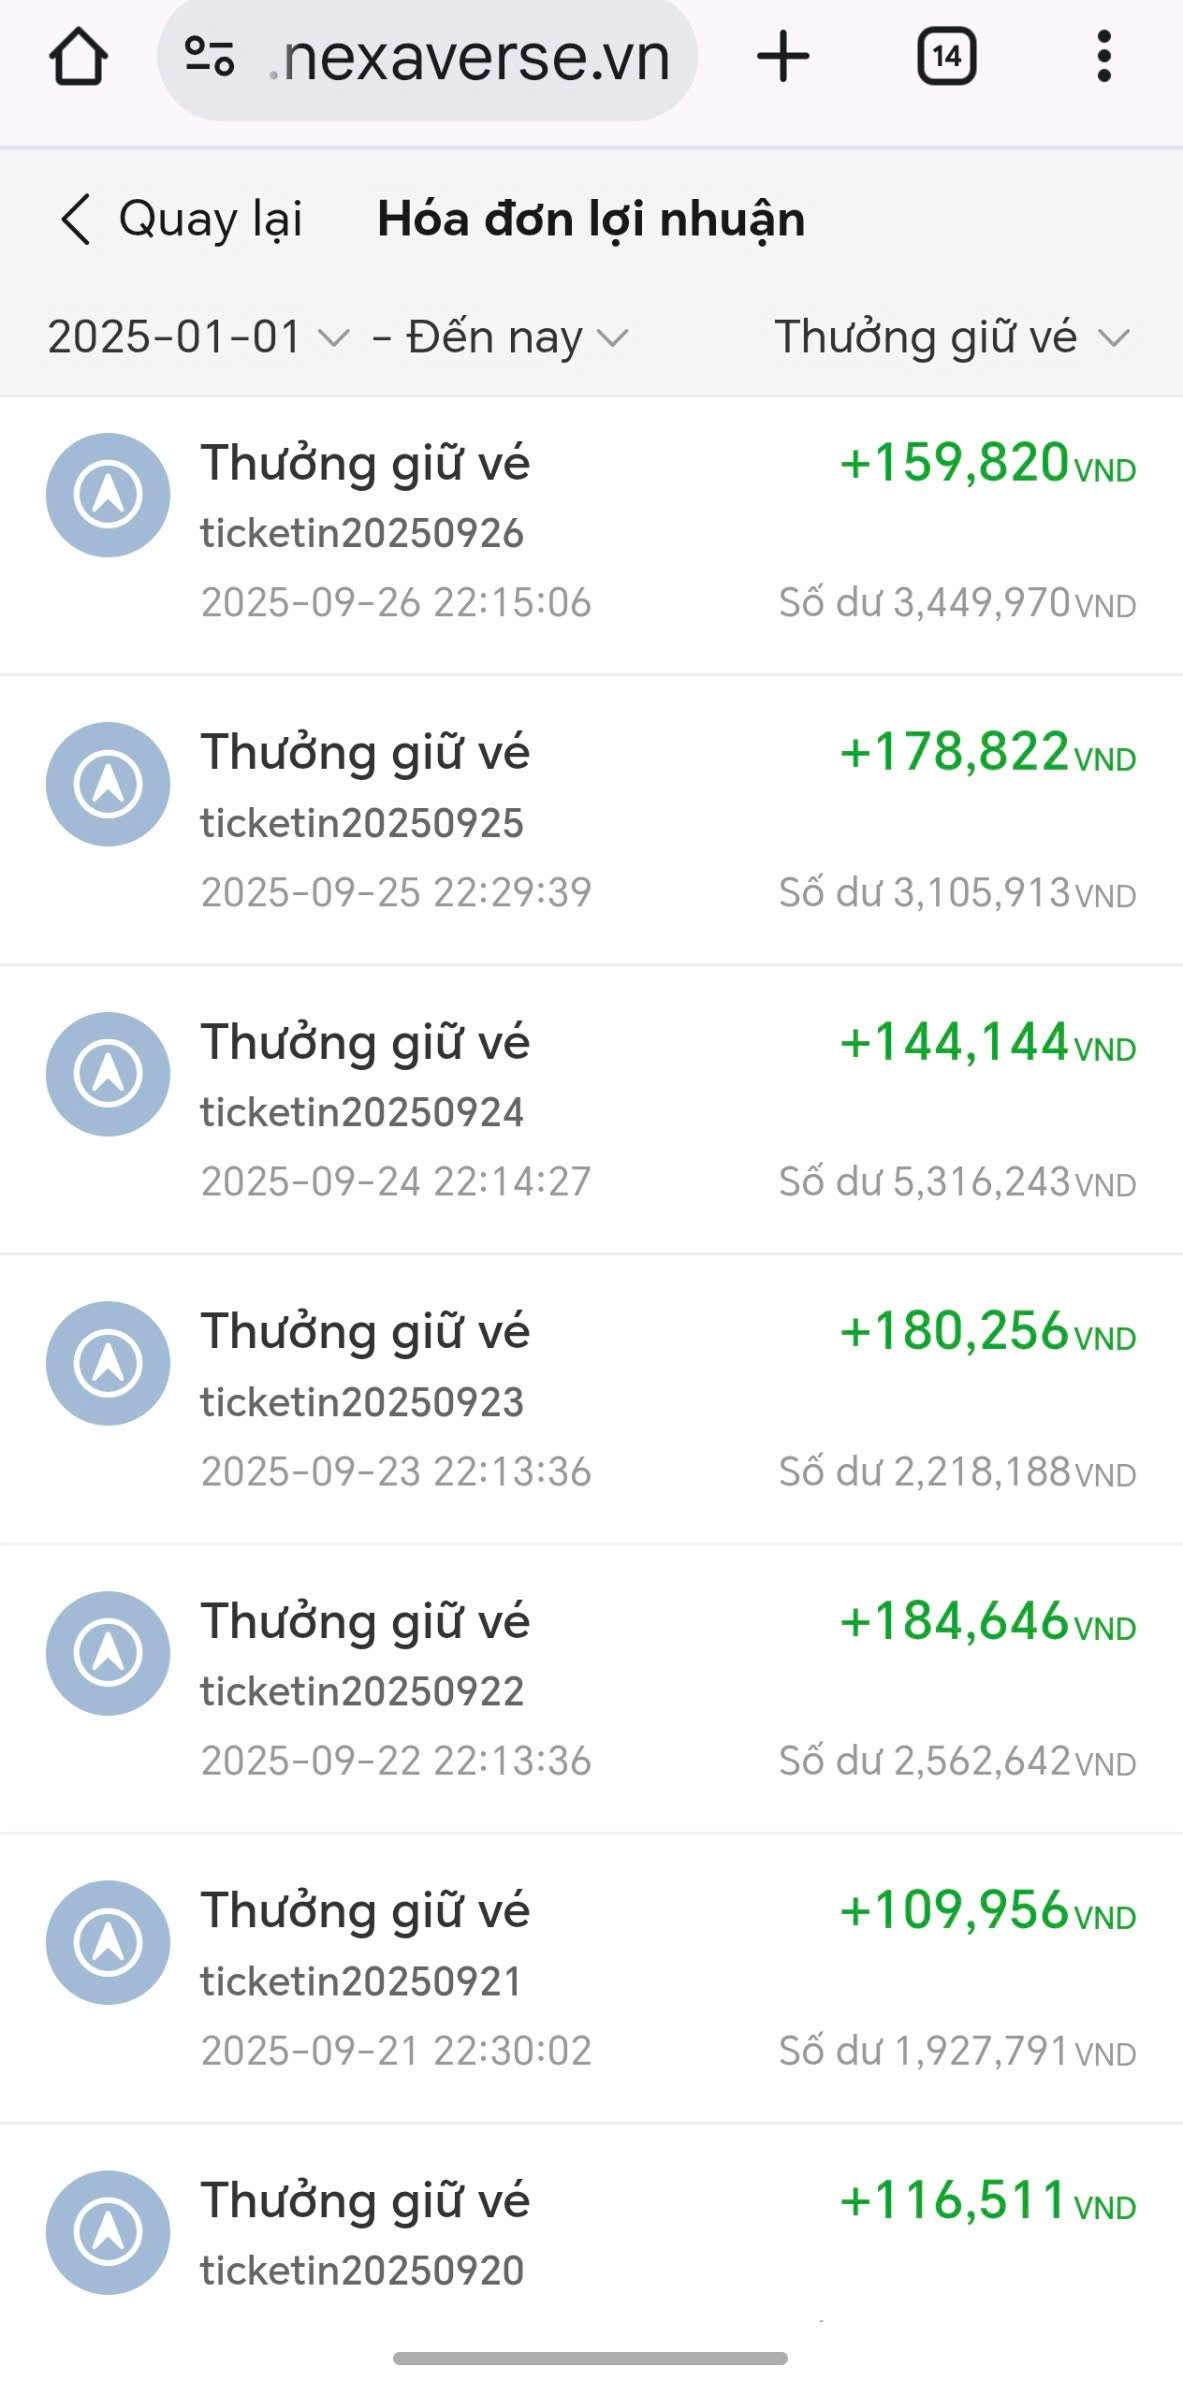Screen dimensions: 1183x2395
Task: Tap the round icon of ticketin20250926 entry
Action: pyautogui.click(x=108, y=495)
